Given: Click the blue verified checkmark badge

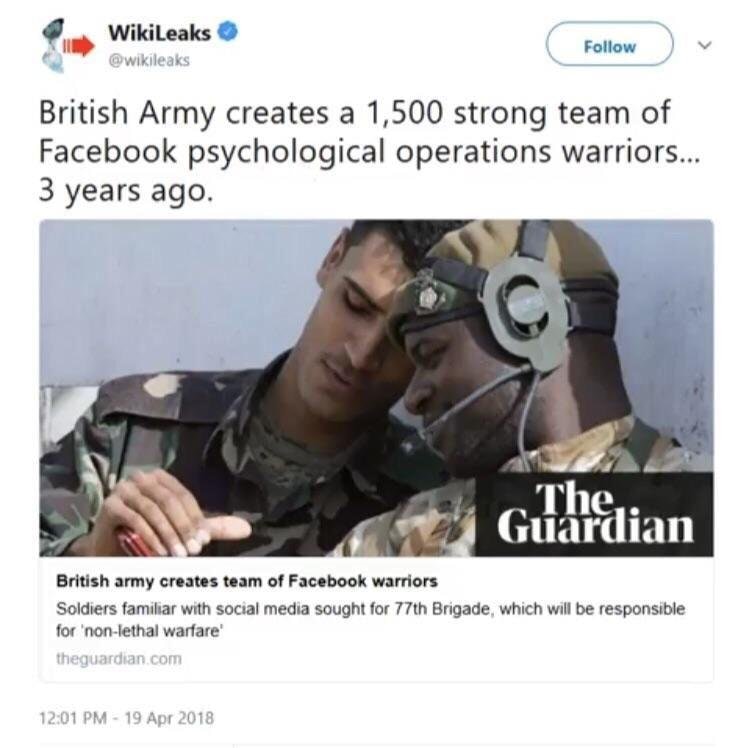Looking at the screenshot, I should tap(228, 32).
